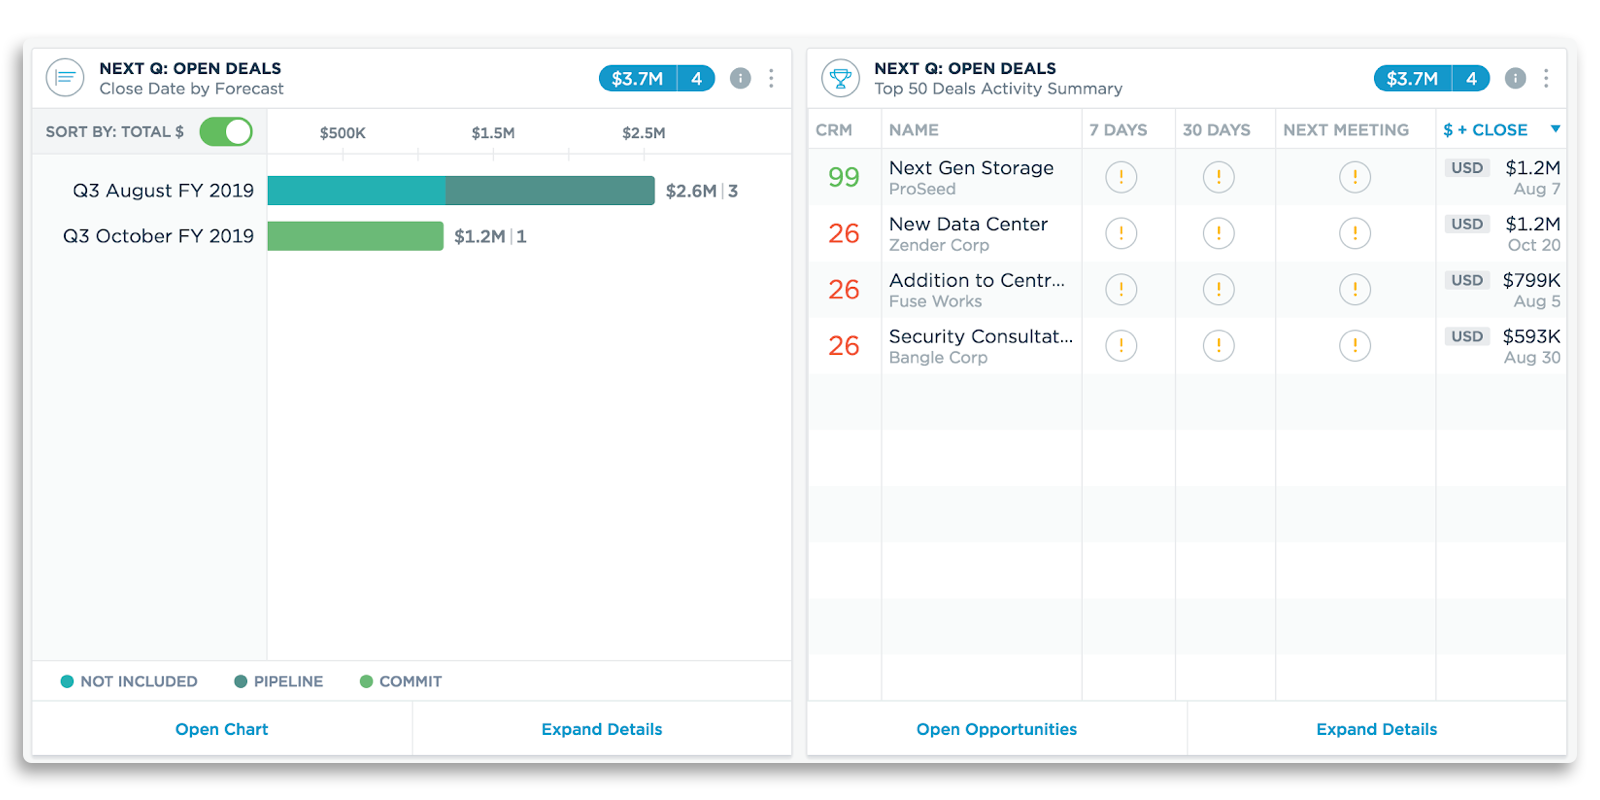Click 30 Days warning icon for Bangle Corp deal
The height and width of the screenshot is (800, 1600).
(x=1218, y=345)
